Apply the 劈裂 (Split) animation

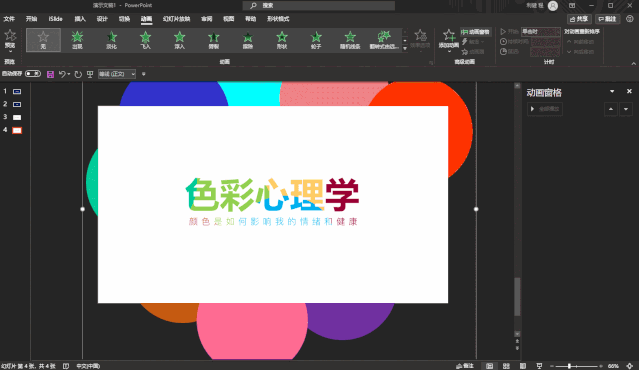[214, 40]
